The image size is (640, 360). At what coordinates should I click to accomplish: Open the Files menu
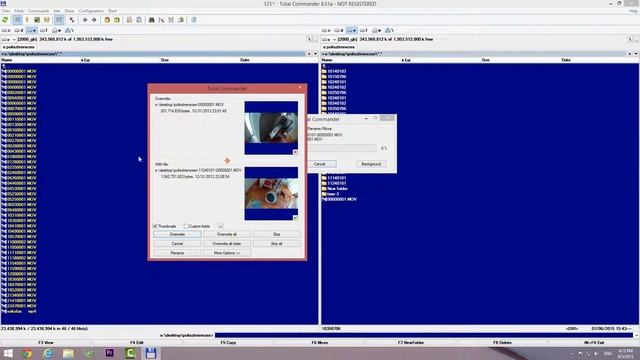coord(6,11)
